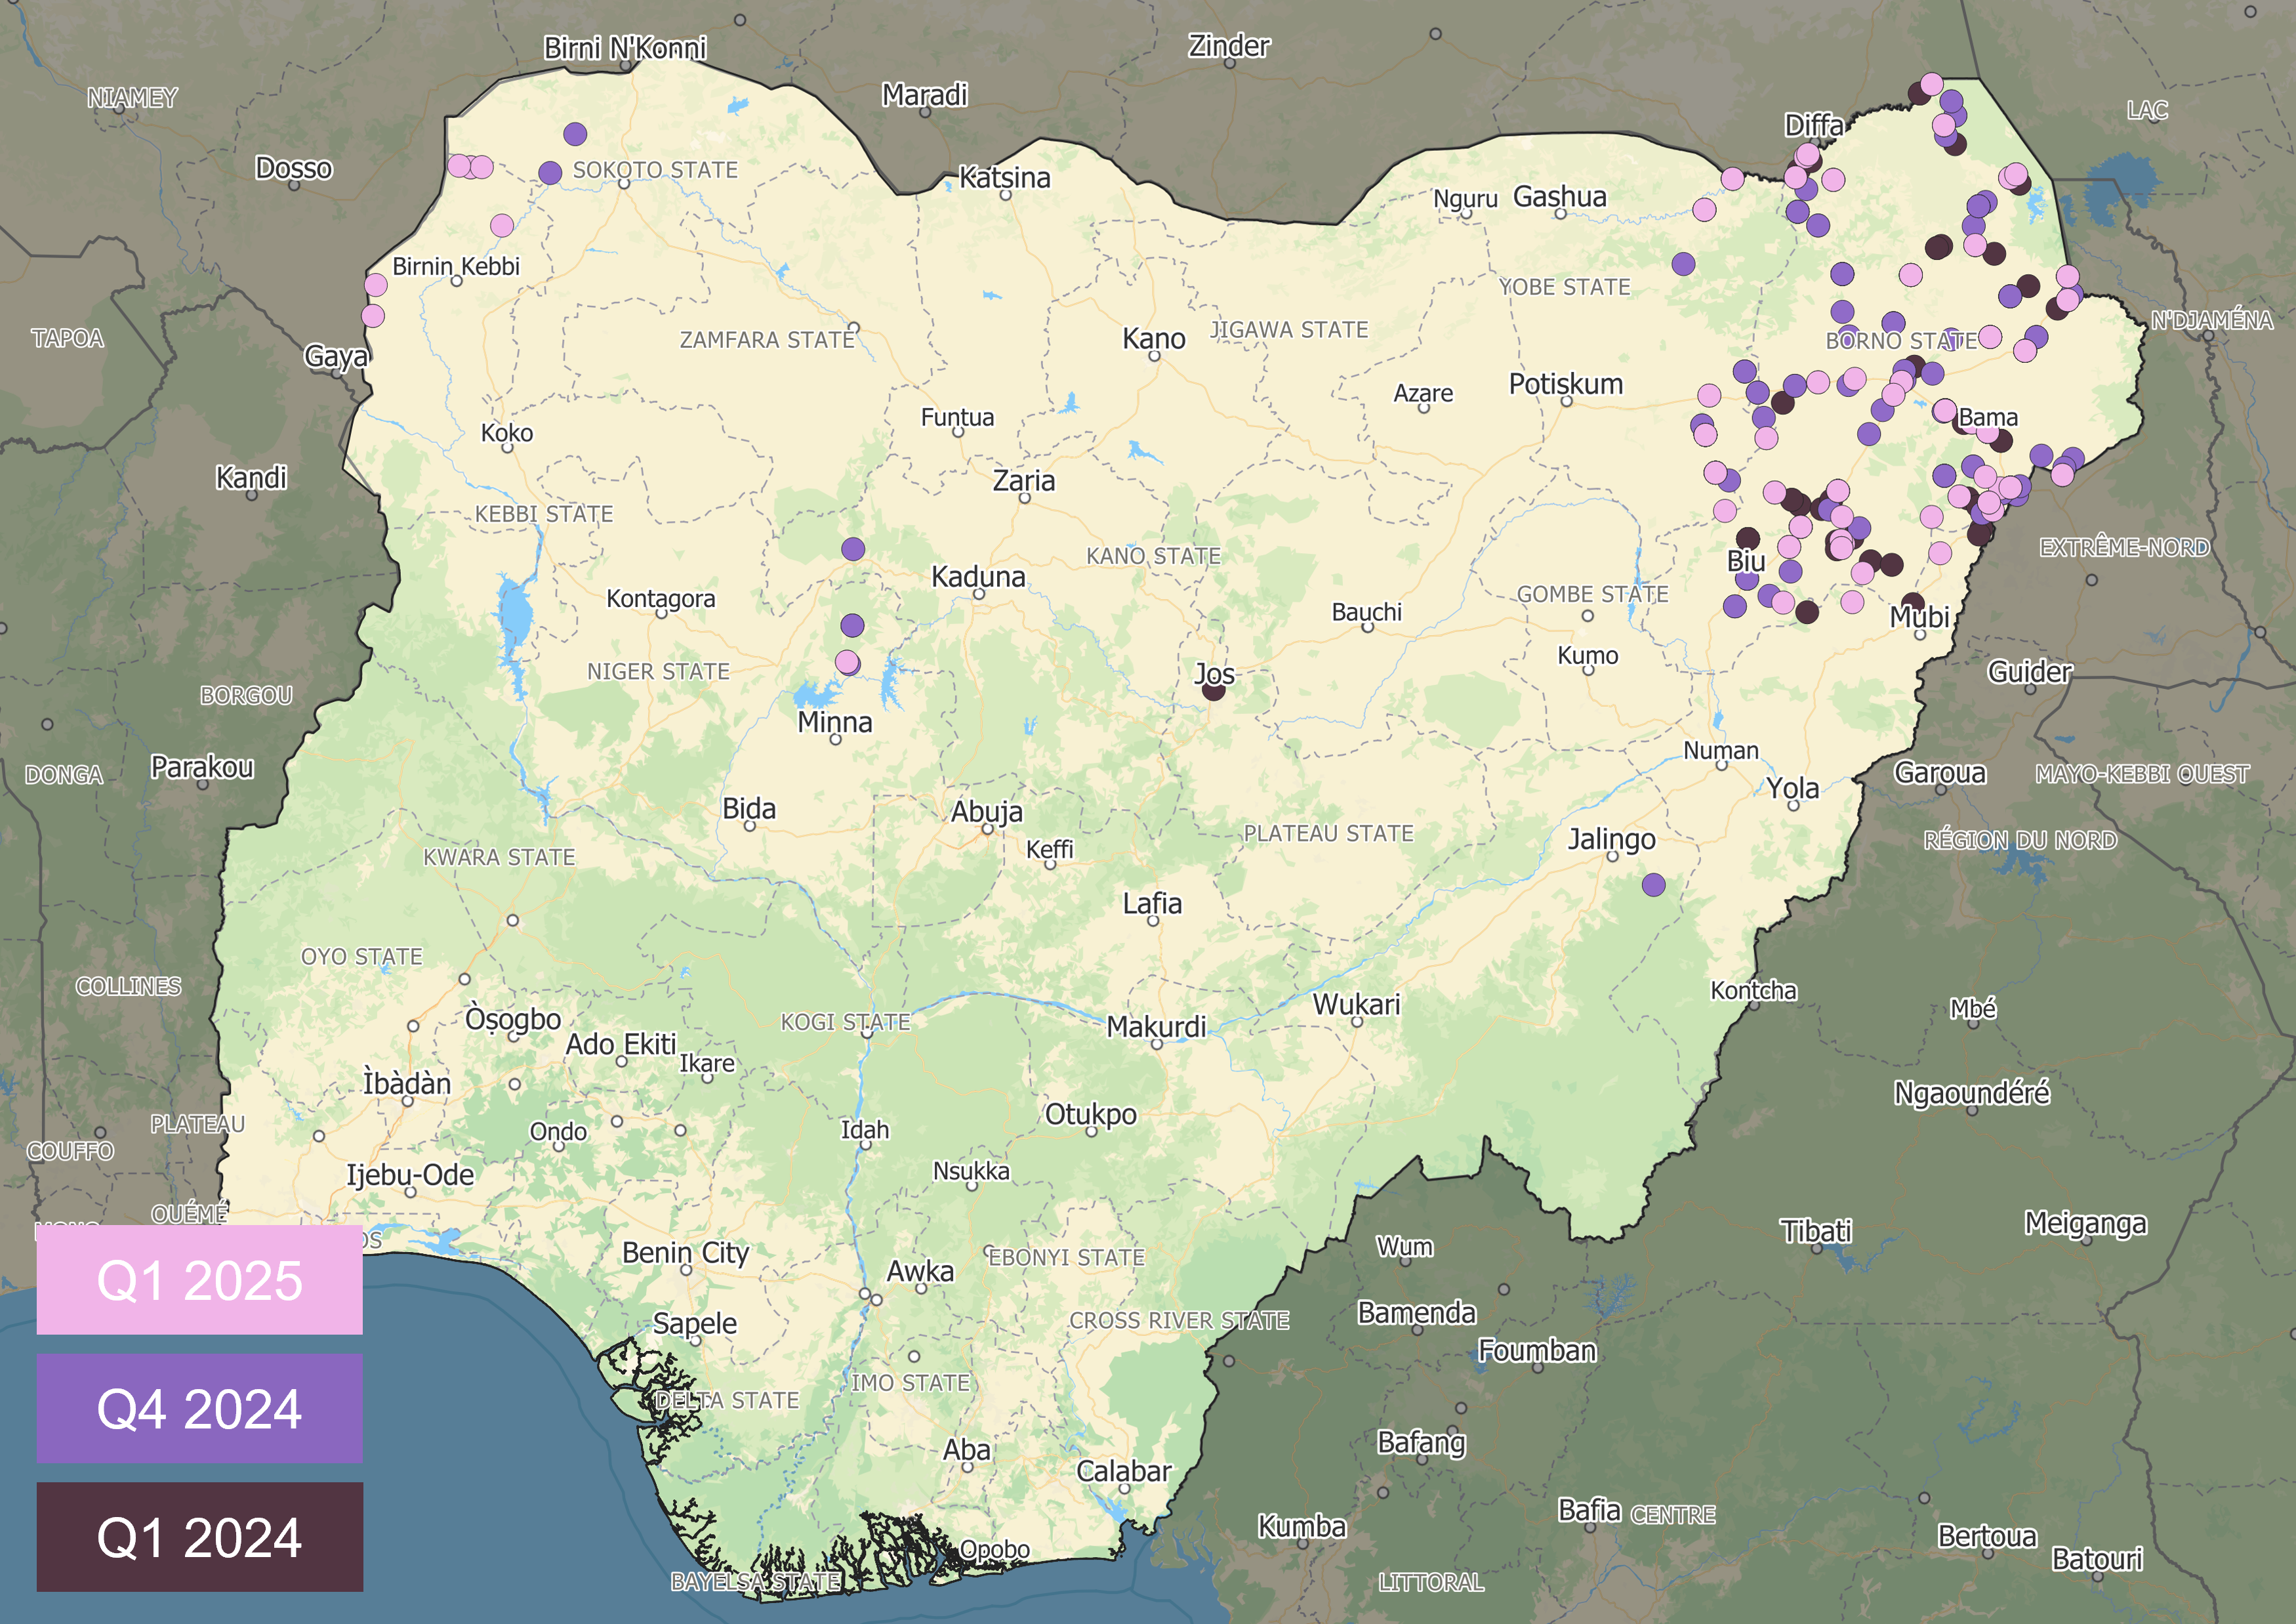Viewport: 2296px width, 1624px height.
Task: Click the Calabar city label
Action: pyautogui.click(x=1123, y=1471)
